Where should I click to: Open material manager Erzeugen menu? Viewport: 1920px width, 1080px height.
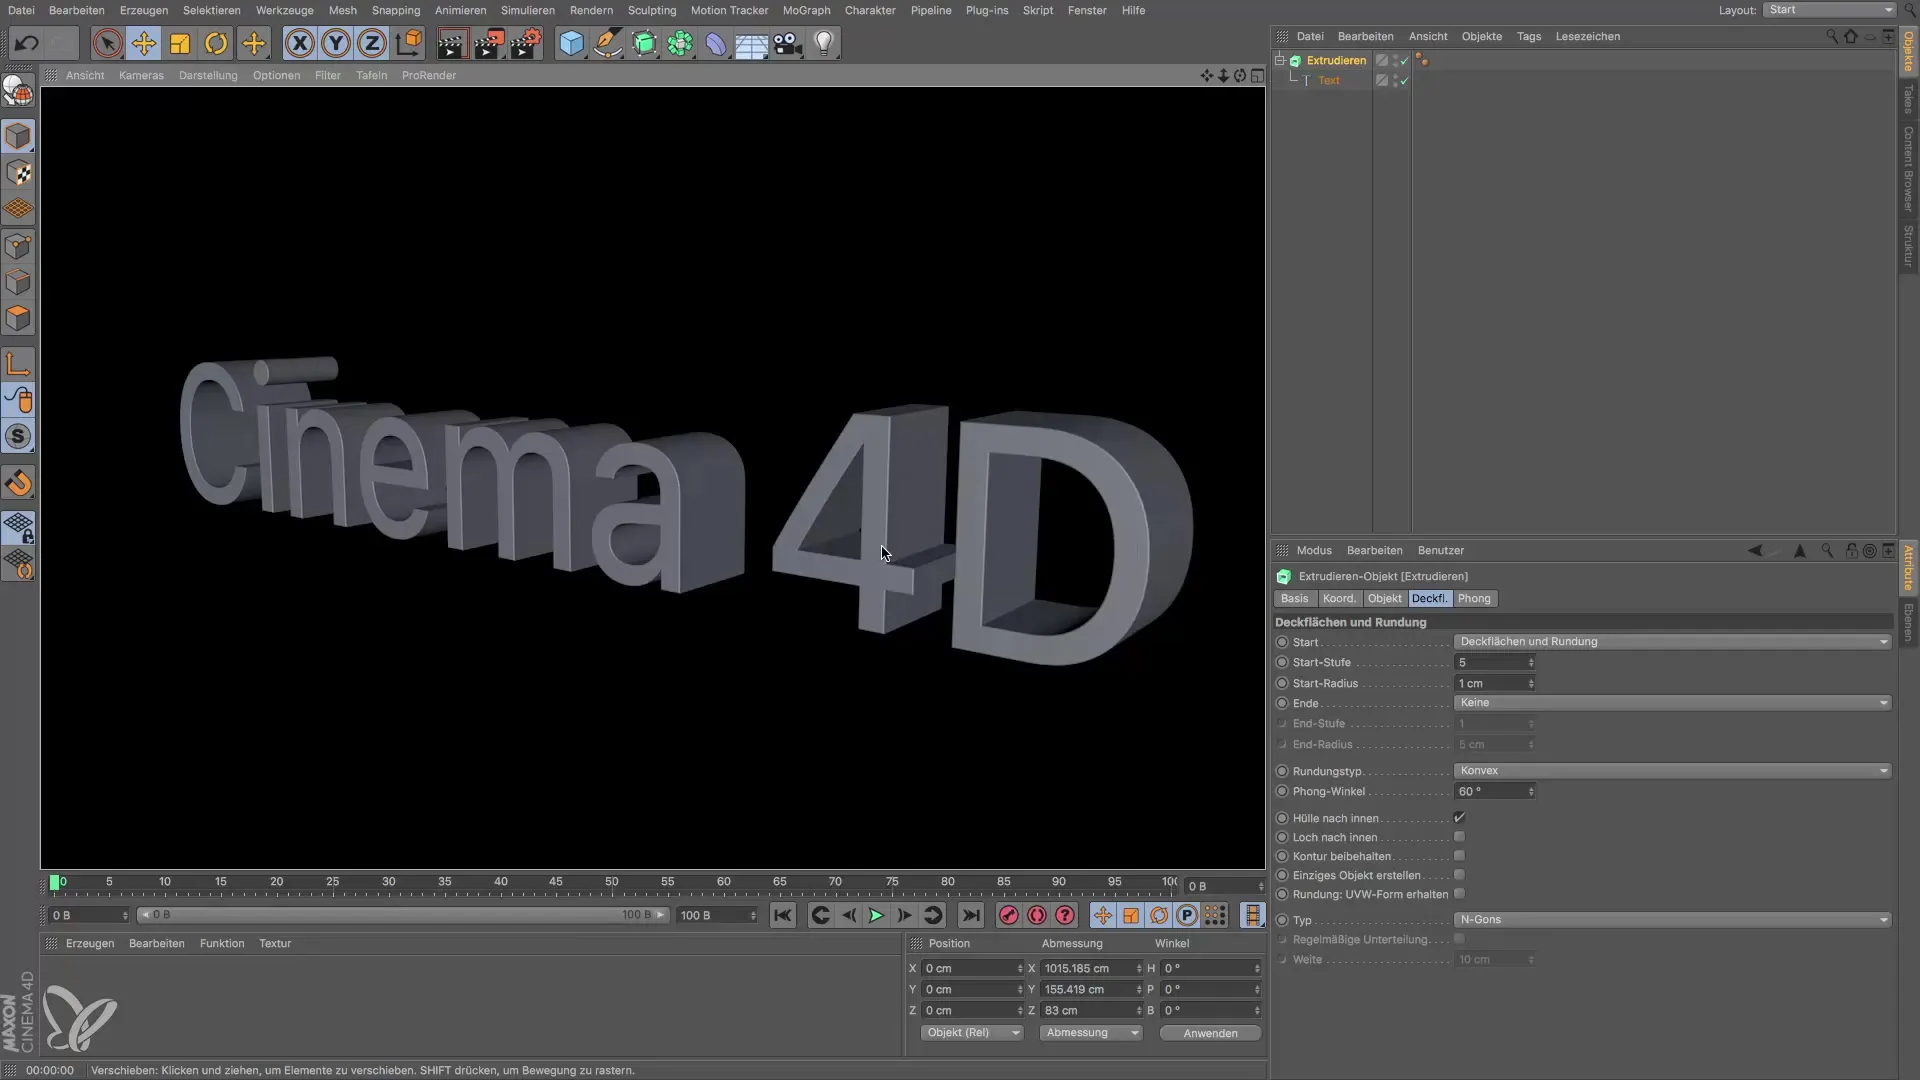tap(90, 943)
